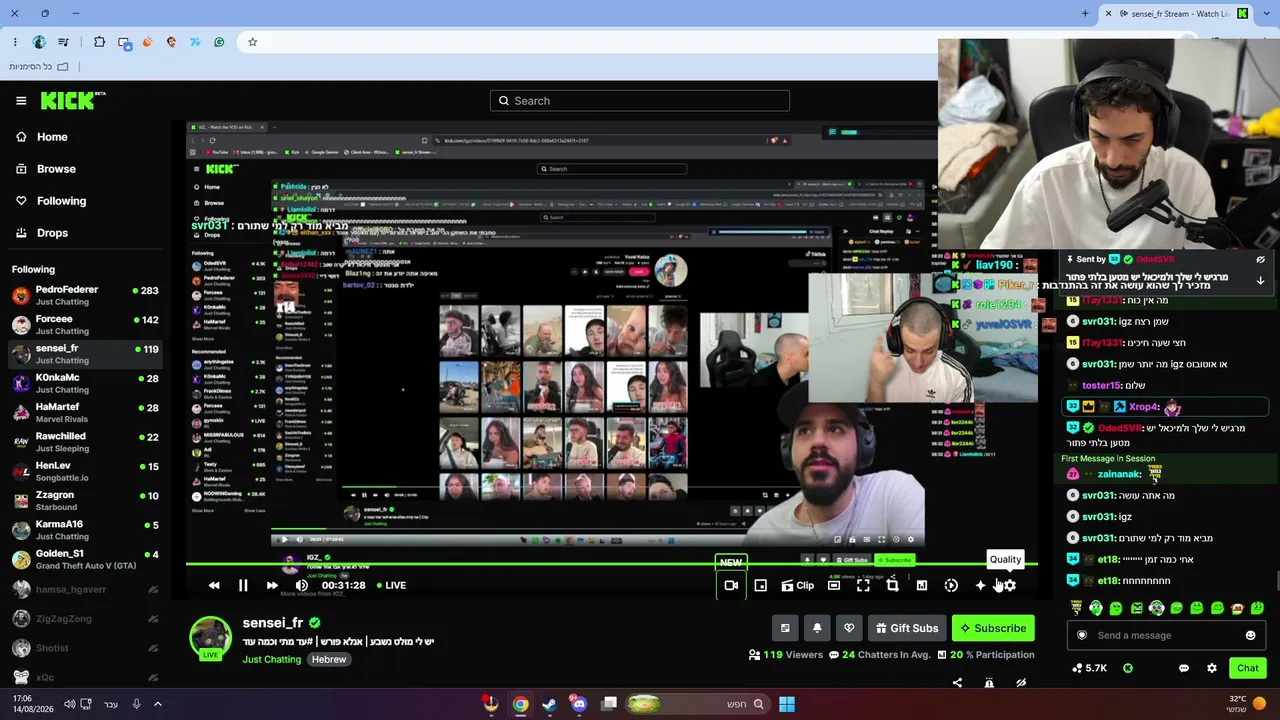Share the stream via share icon
This screenshot has height=720, width=1280.
click(957, 683)
